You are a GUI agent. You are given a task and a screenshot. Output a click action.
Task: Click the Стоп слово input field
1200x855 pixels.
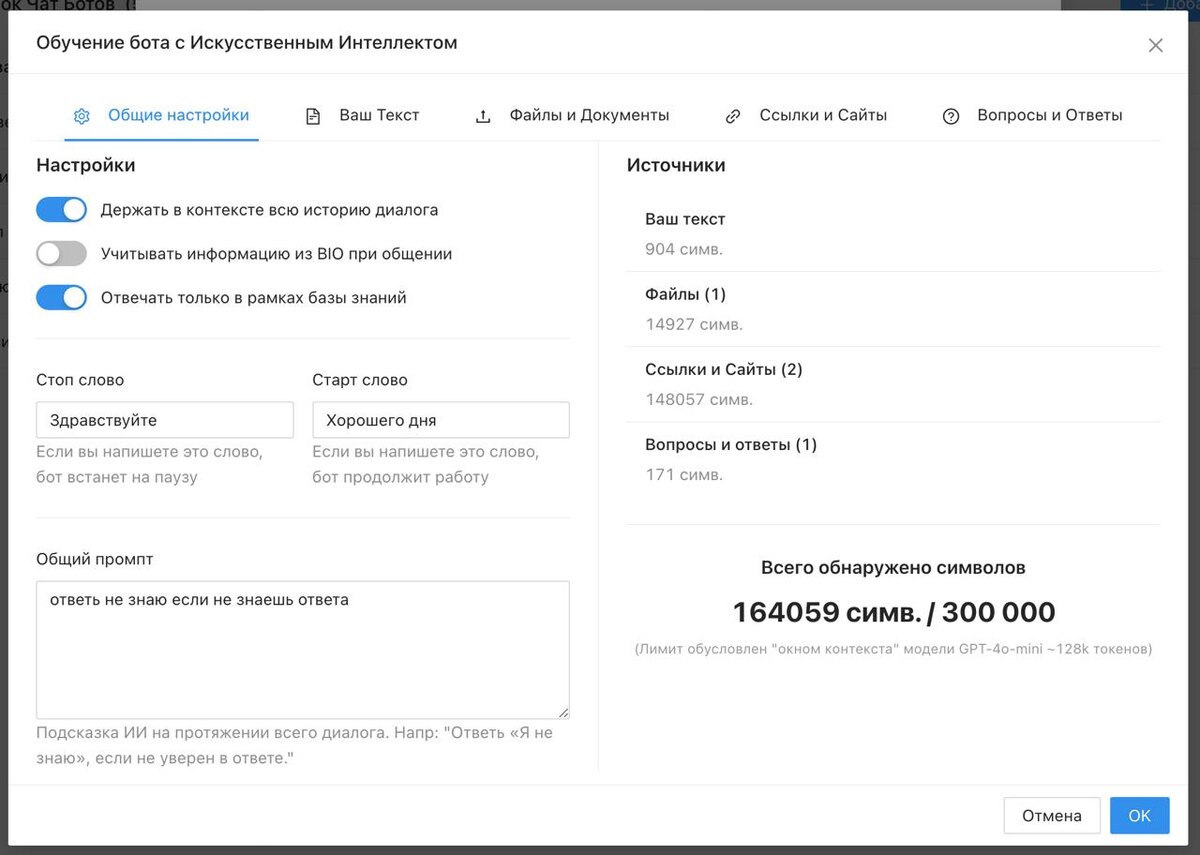pos(165,420)
